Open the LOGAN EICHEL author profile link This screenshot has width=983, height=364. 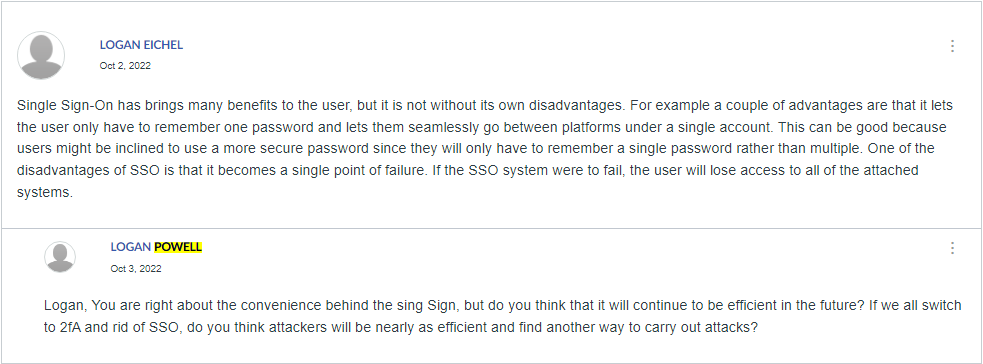141,45
